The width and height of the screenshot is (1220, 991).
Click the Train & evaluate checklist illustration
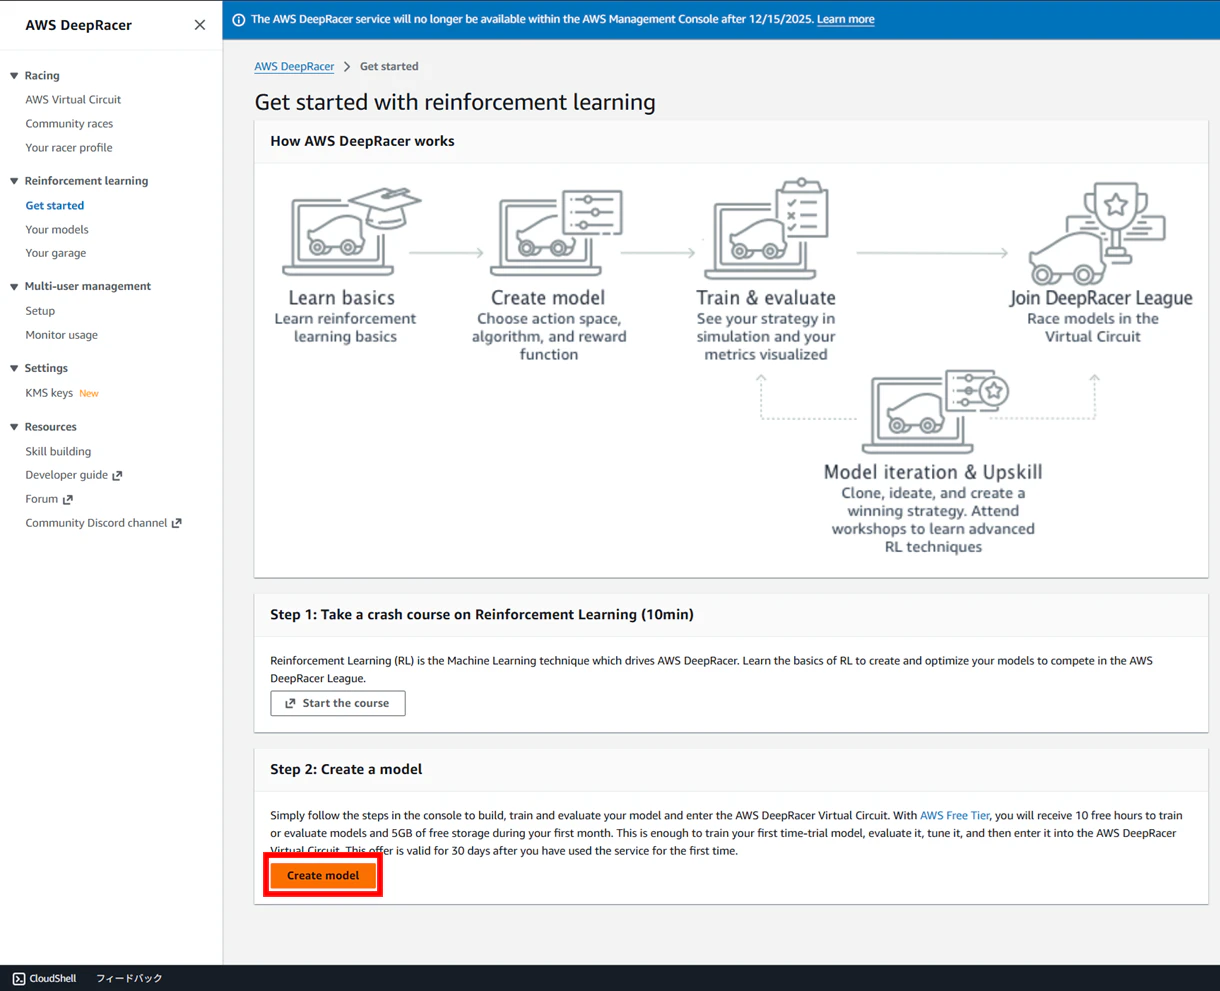tap(767, 229)
